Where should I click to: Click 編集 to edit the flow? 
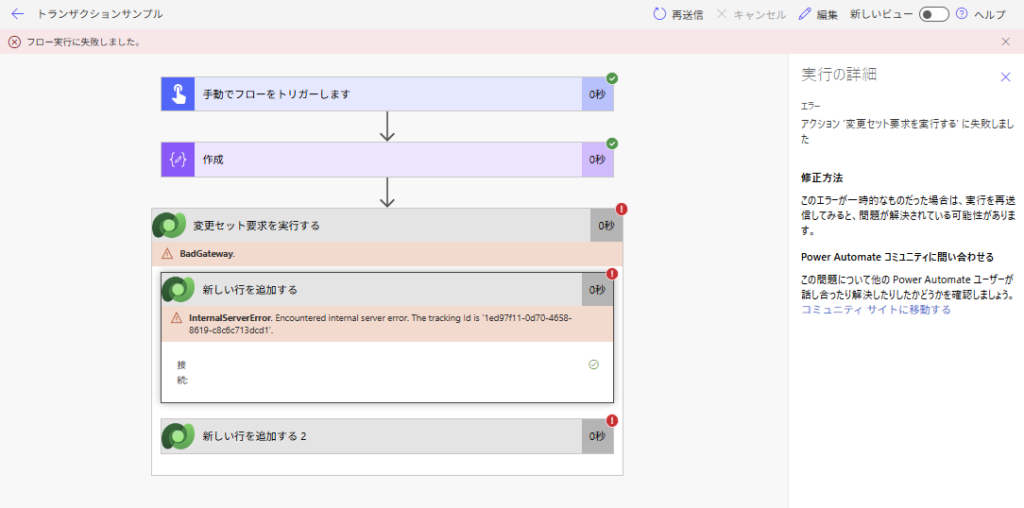click(818, 14)
